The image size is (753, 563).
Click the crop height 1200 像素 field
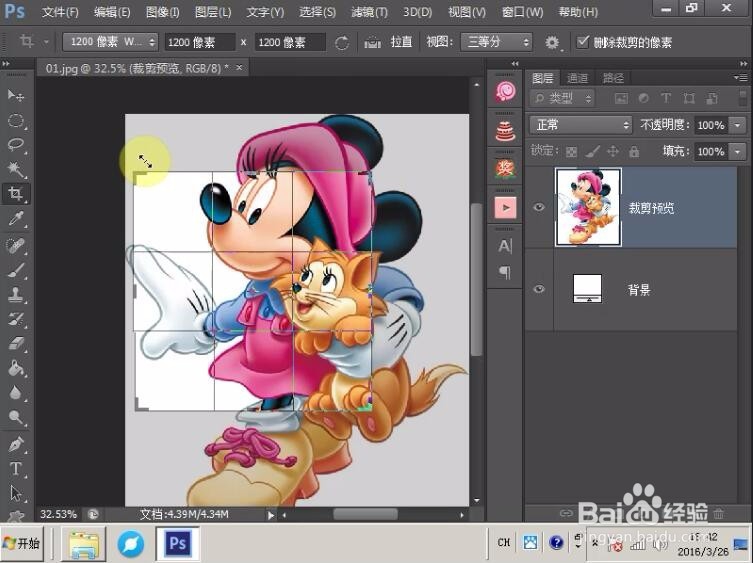(x=290, y=42)
